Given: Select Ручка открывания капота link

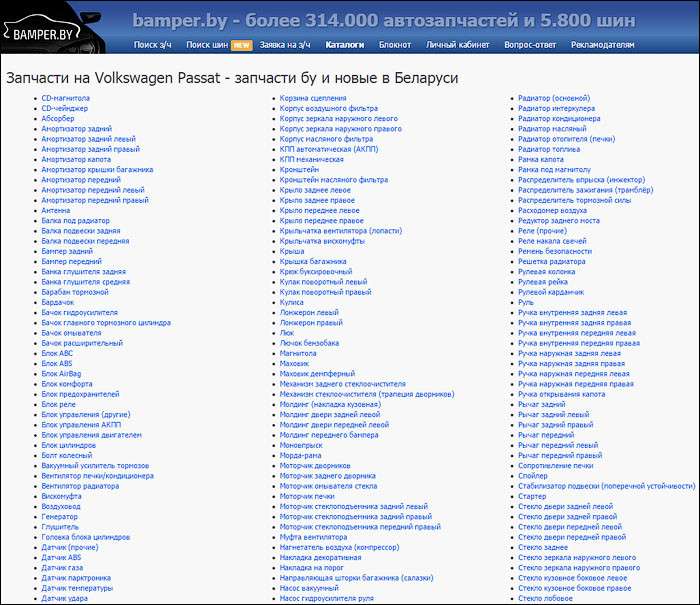Looking at the screenshot, I should [561, 394].
